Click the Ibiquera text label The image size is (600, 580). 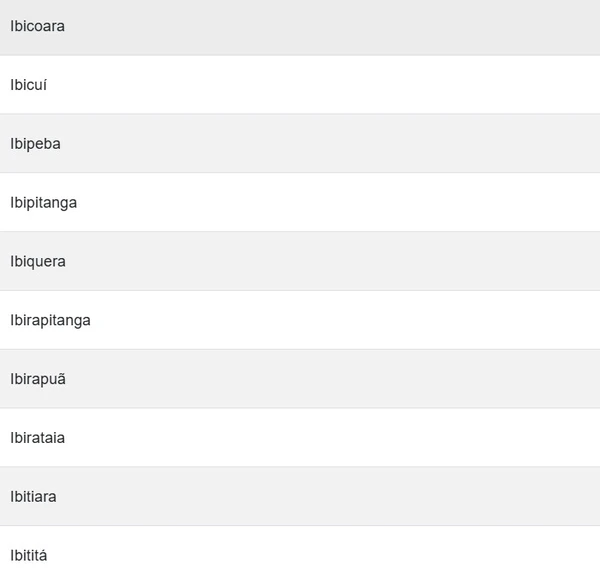pos(38,262)
